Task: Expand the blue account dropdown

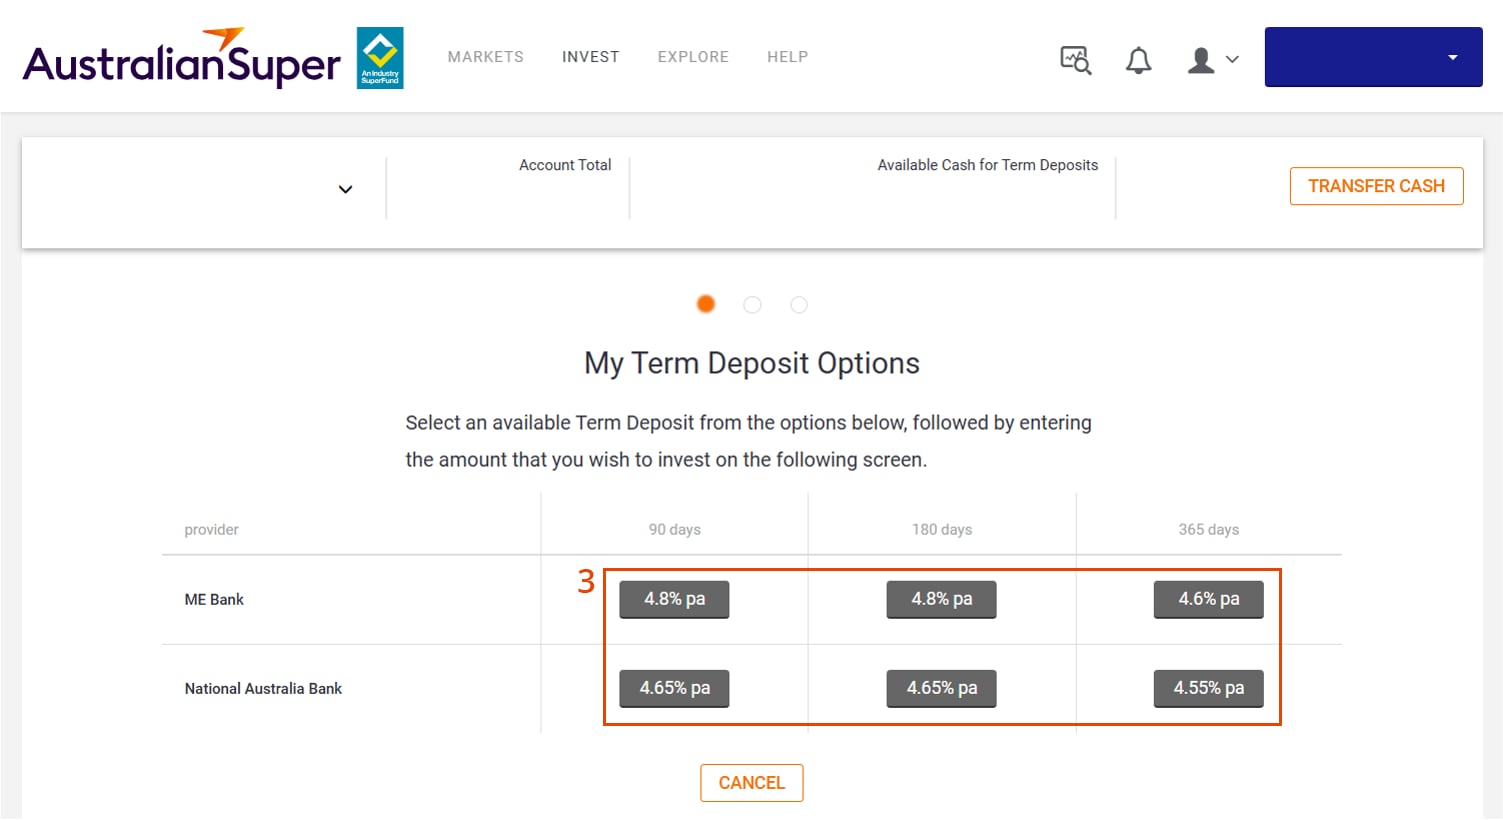Action: [x=1373, y=57]
